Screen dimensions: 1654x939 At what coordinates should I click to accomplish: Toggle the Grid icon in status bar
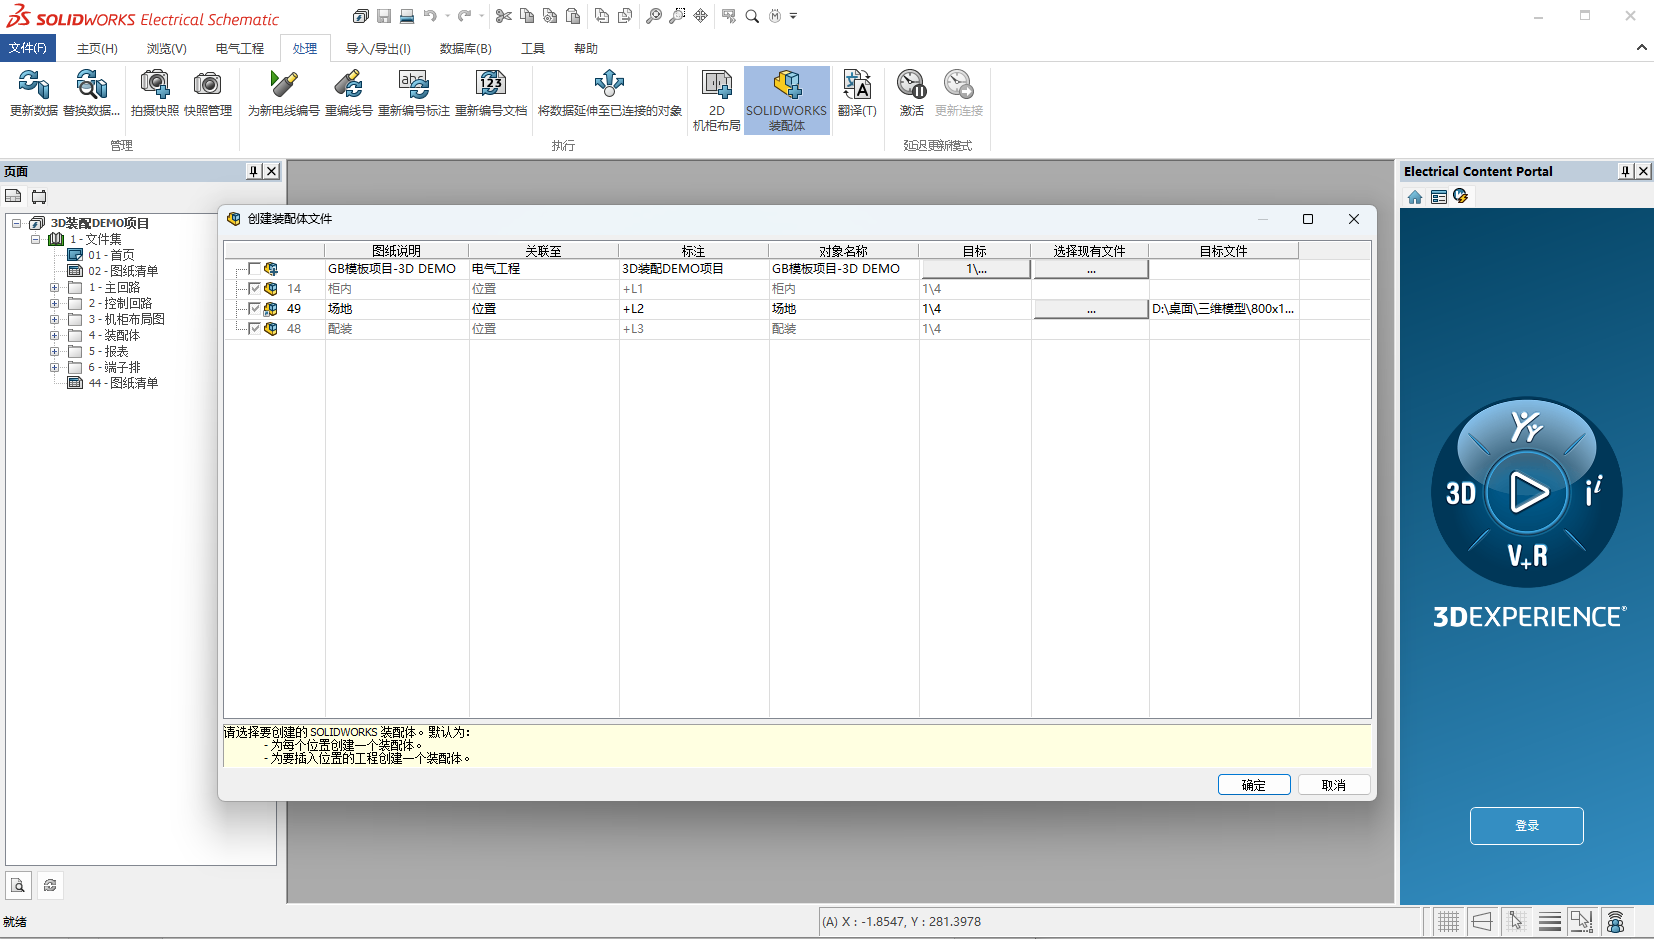1448,921
